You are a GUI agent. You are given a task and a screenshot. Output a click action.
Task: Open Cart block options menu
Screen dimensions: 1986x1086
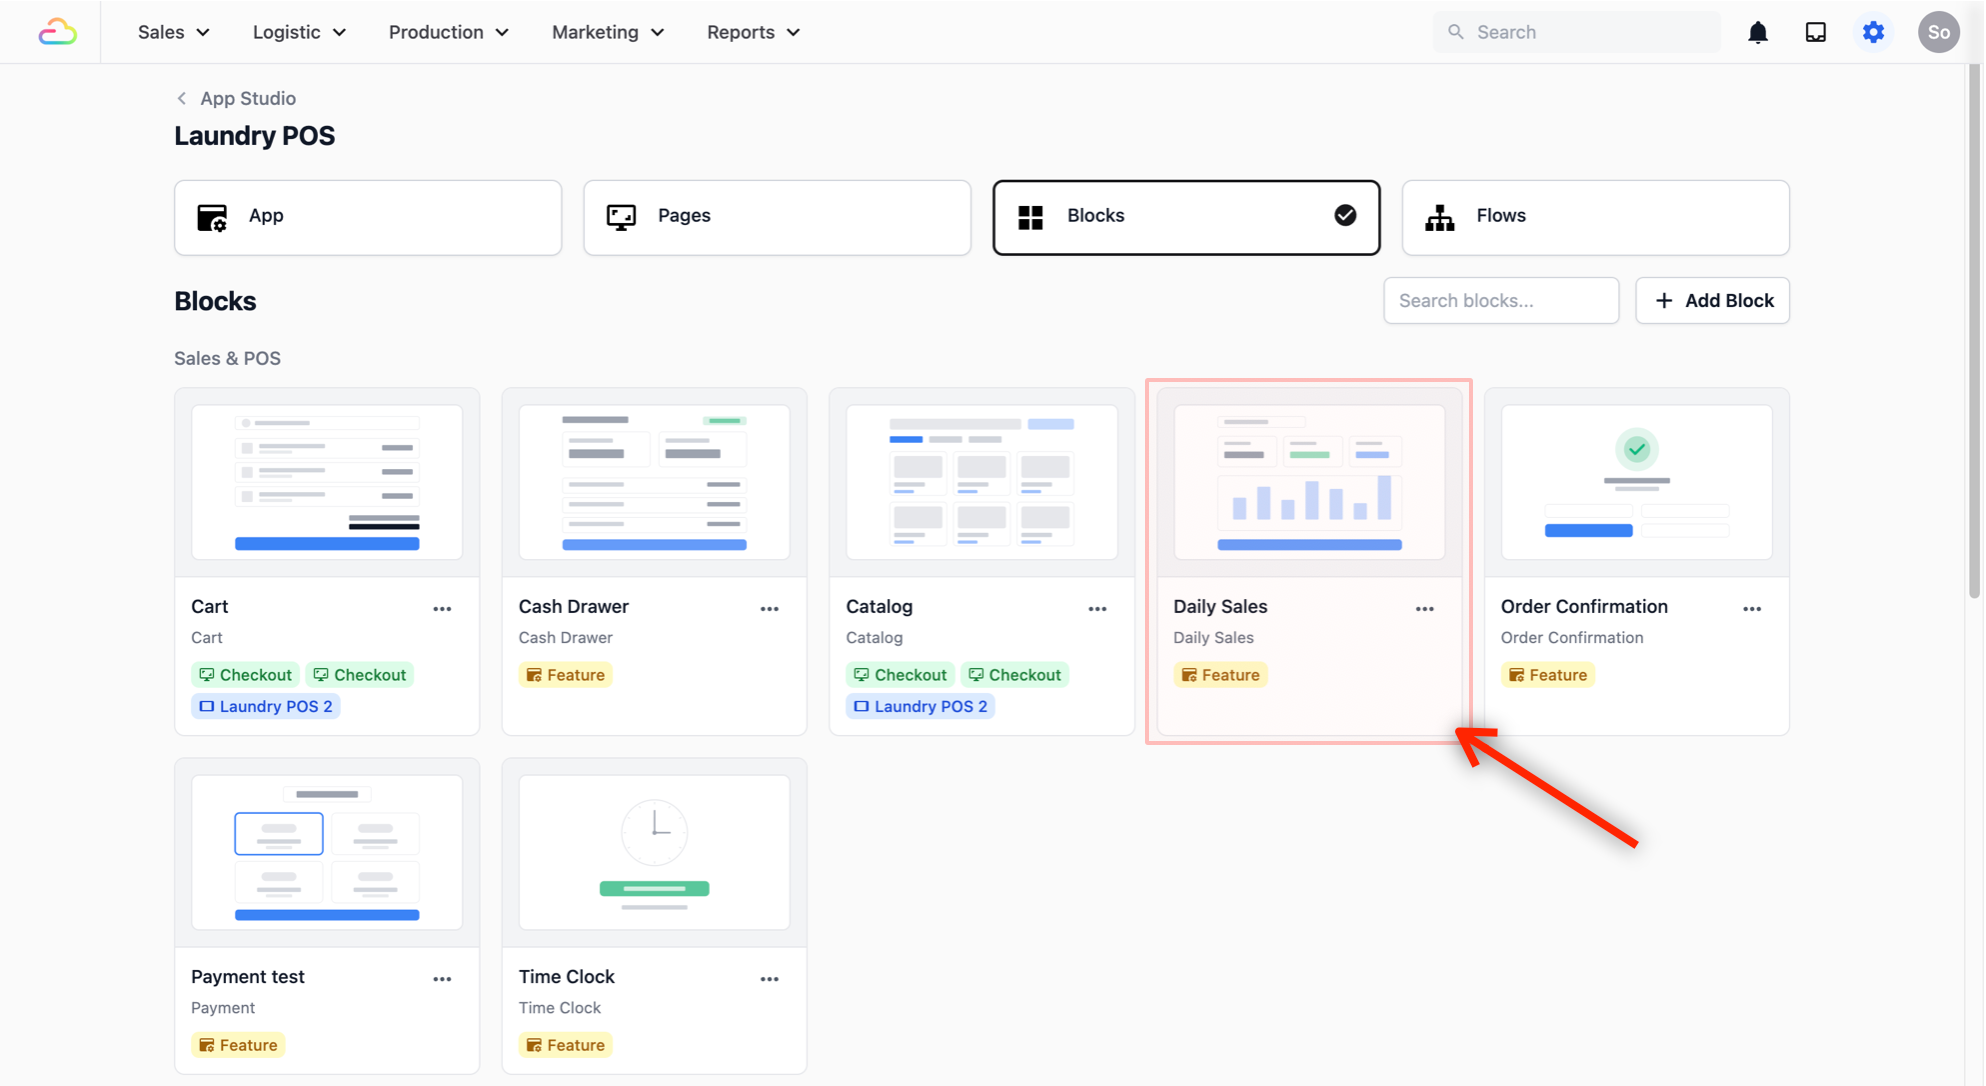[x=442, y=608]
